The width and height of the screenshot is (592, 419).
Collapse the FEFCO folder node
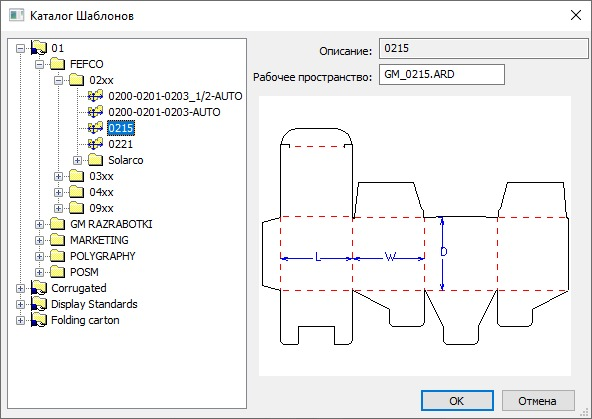(x=39, y=65)
